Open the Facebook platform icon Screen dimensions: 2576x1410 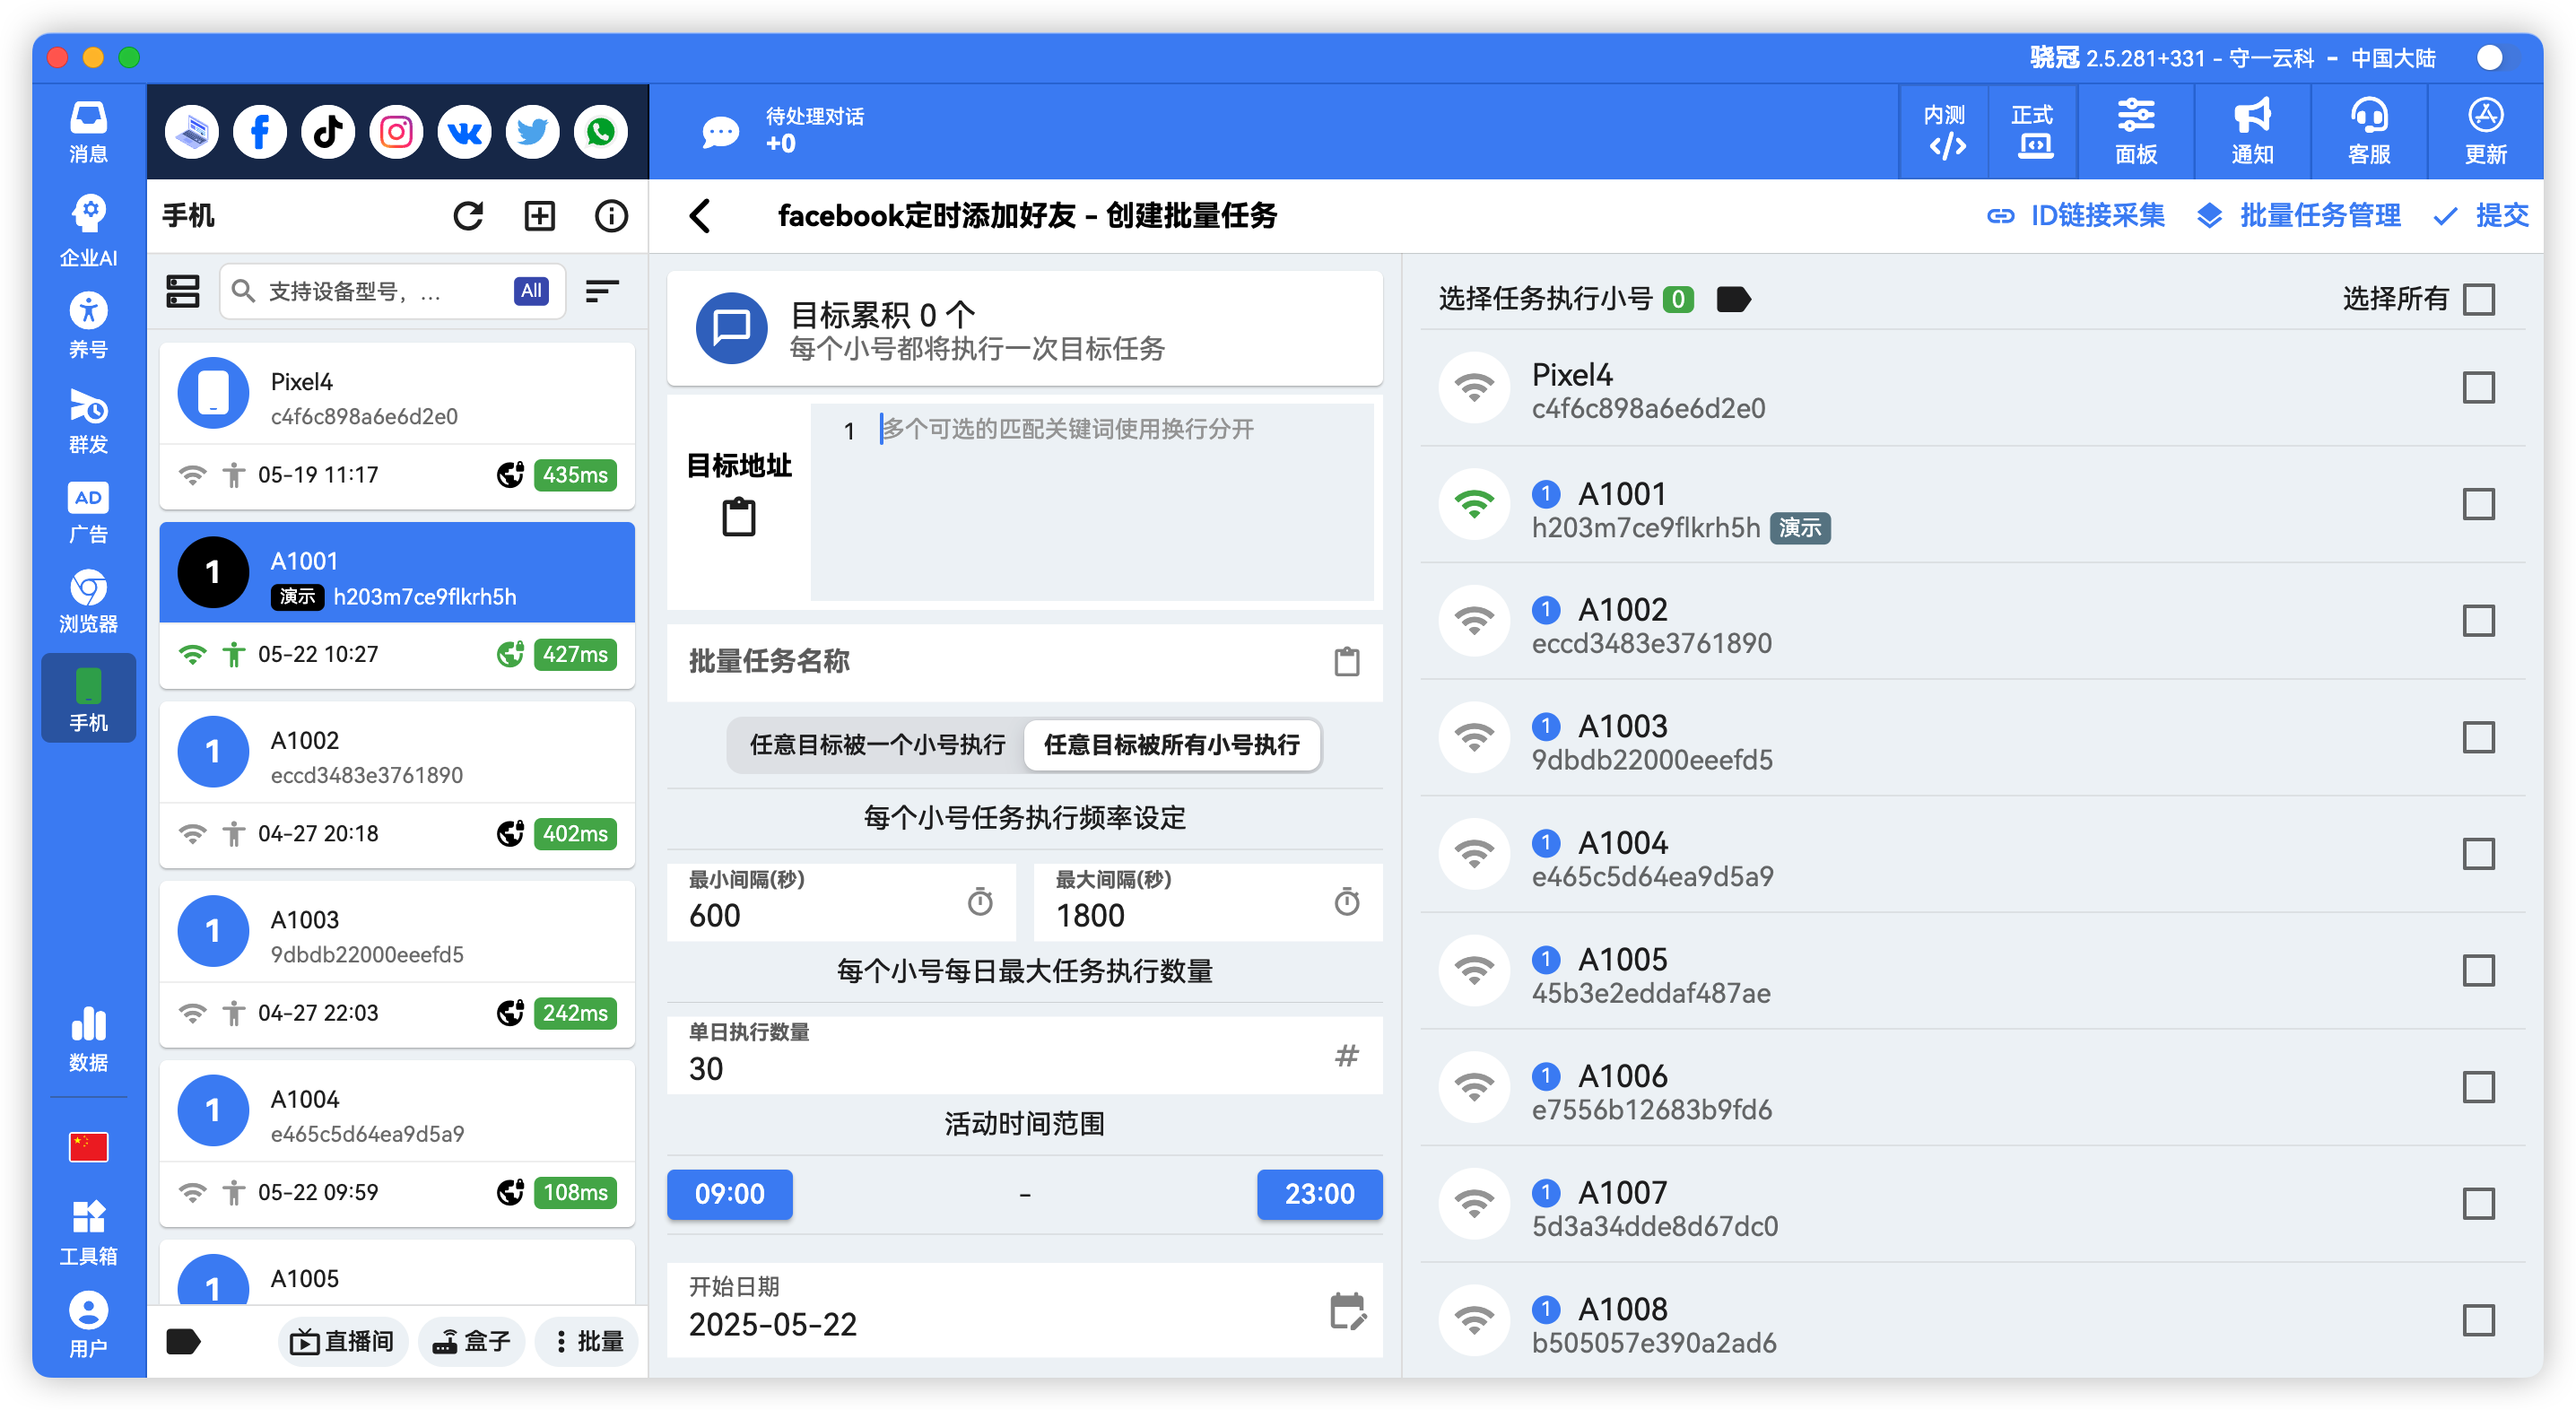(259, 131)
